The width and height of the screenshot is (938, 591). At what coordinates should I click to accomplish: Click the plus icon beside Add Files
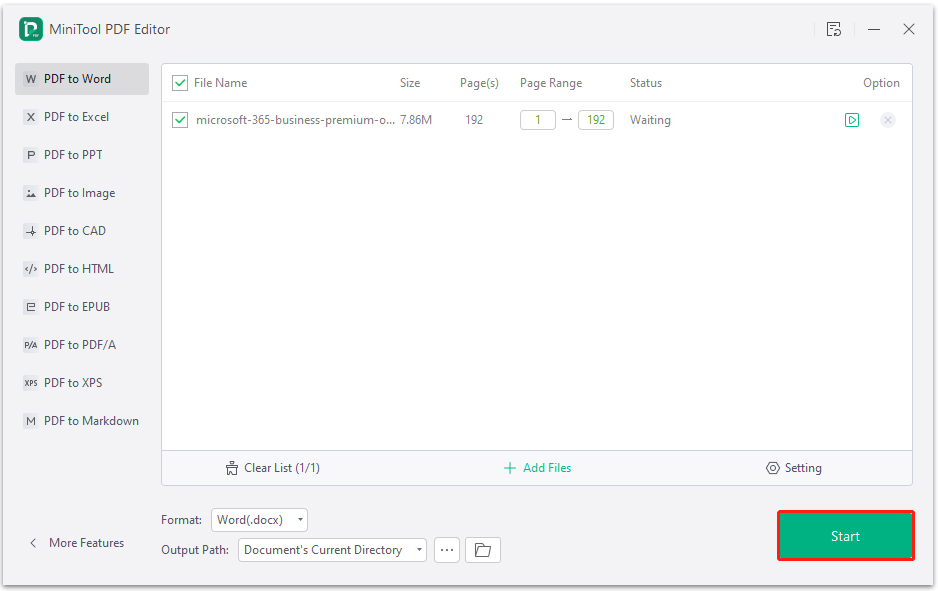click(510, 468)
